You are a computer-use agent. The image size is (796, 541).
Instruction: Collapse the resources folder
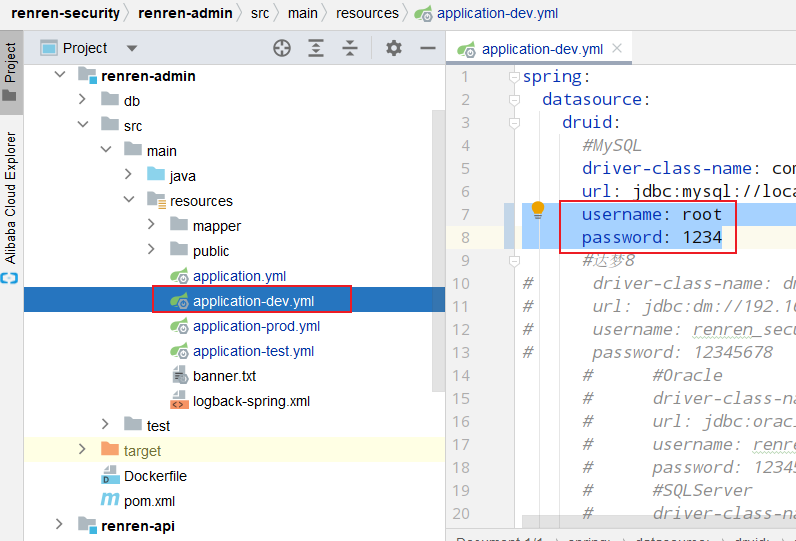(129, 199)
